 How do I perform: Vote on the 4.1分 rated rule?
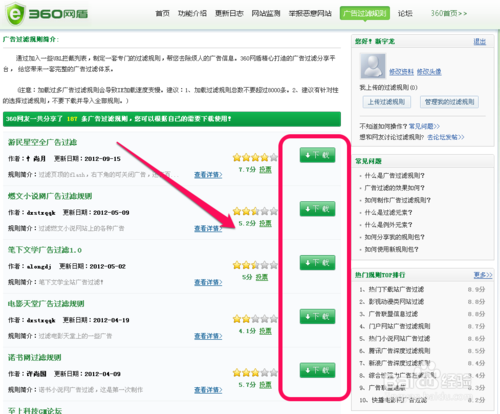point(265,331)
